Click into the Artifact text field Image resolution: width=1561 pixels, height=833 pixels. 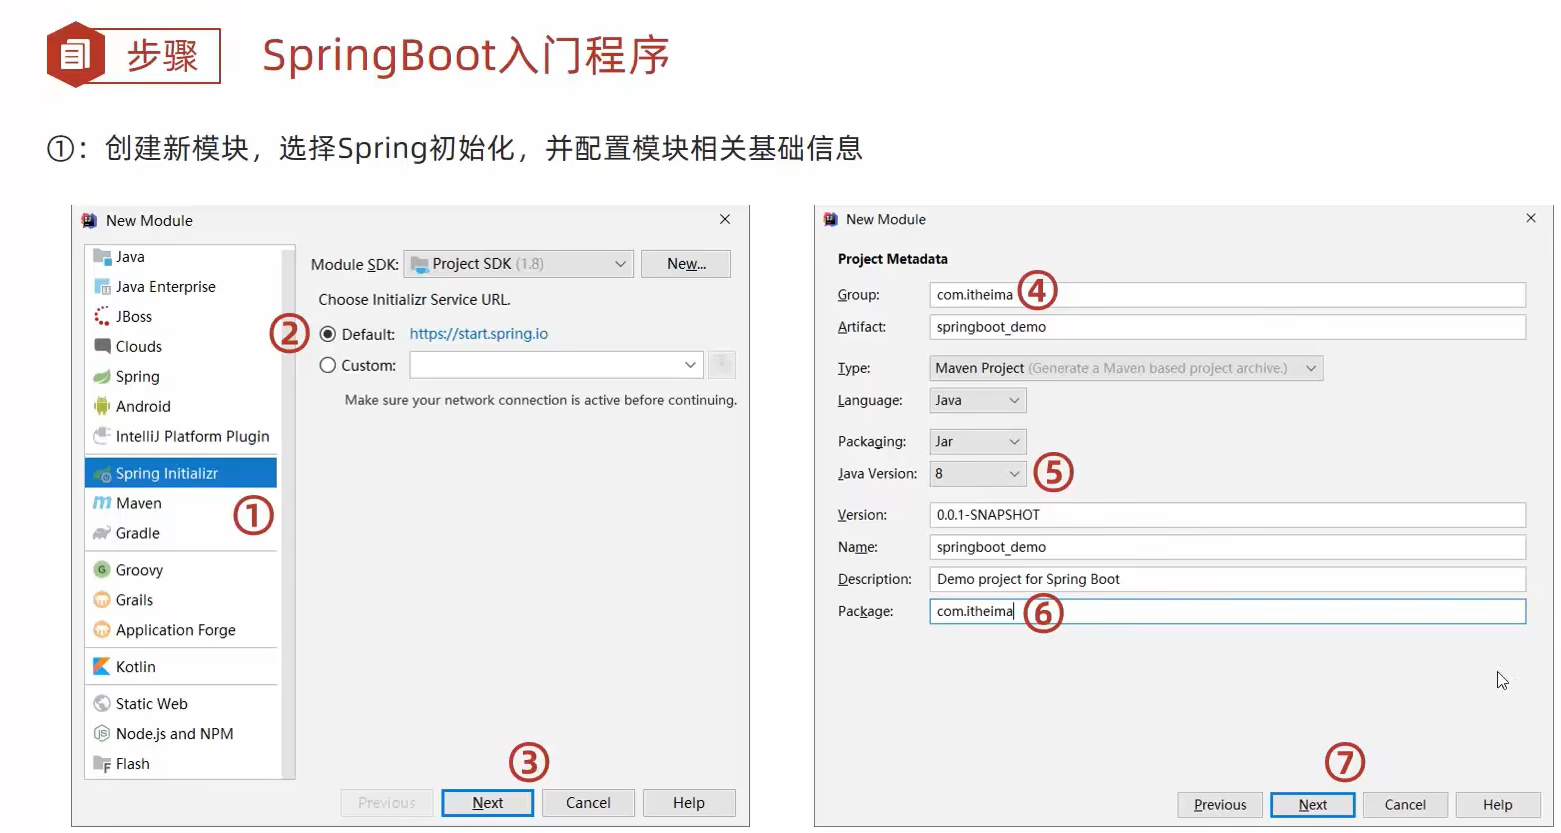(1227, 327)
